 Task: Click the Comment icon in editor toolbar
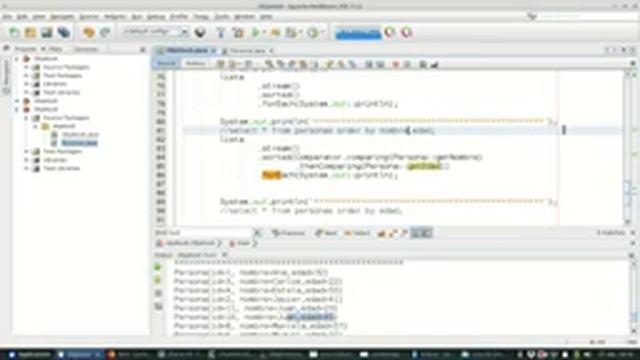[x=423, y=64]
